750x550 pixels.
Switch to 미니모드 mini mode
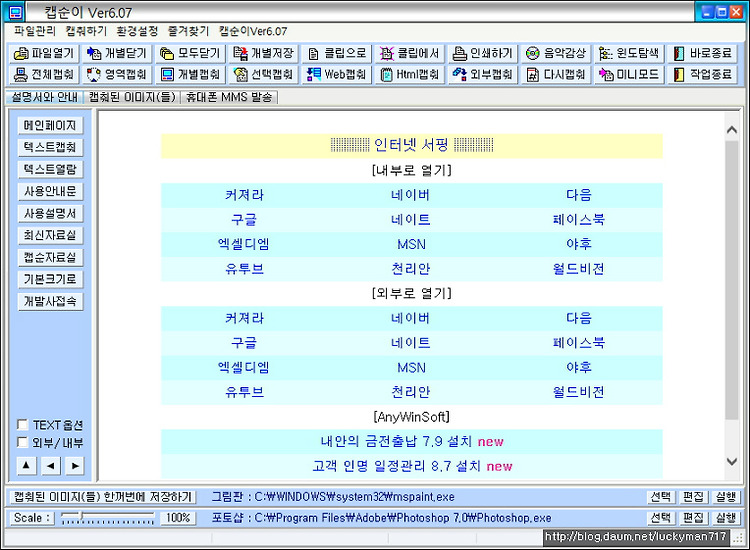tap(629, 74)
